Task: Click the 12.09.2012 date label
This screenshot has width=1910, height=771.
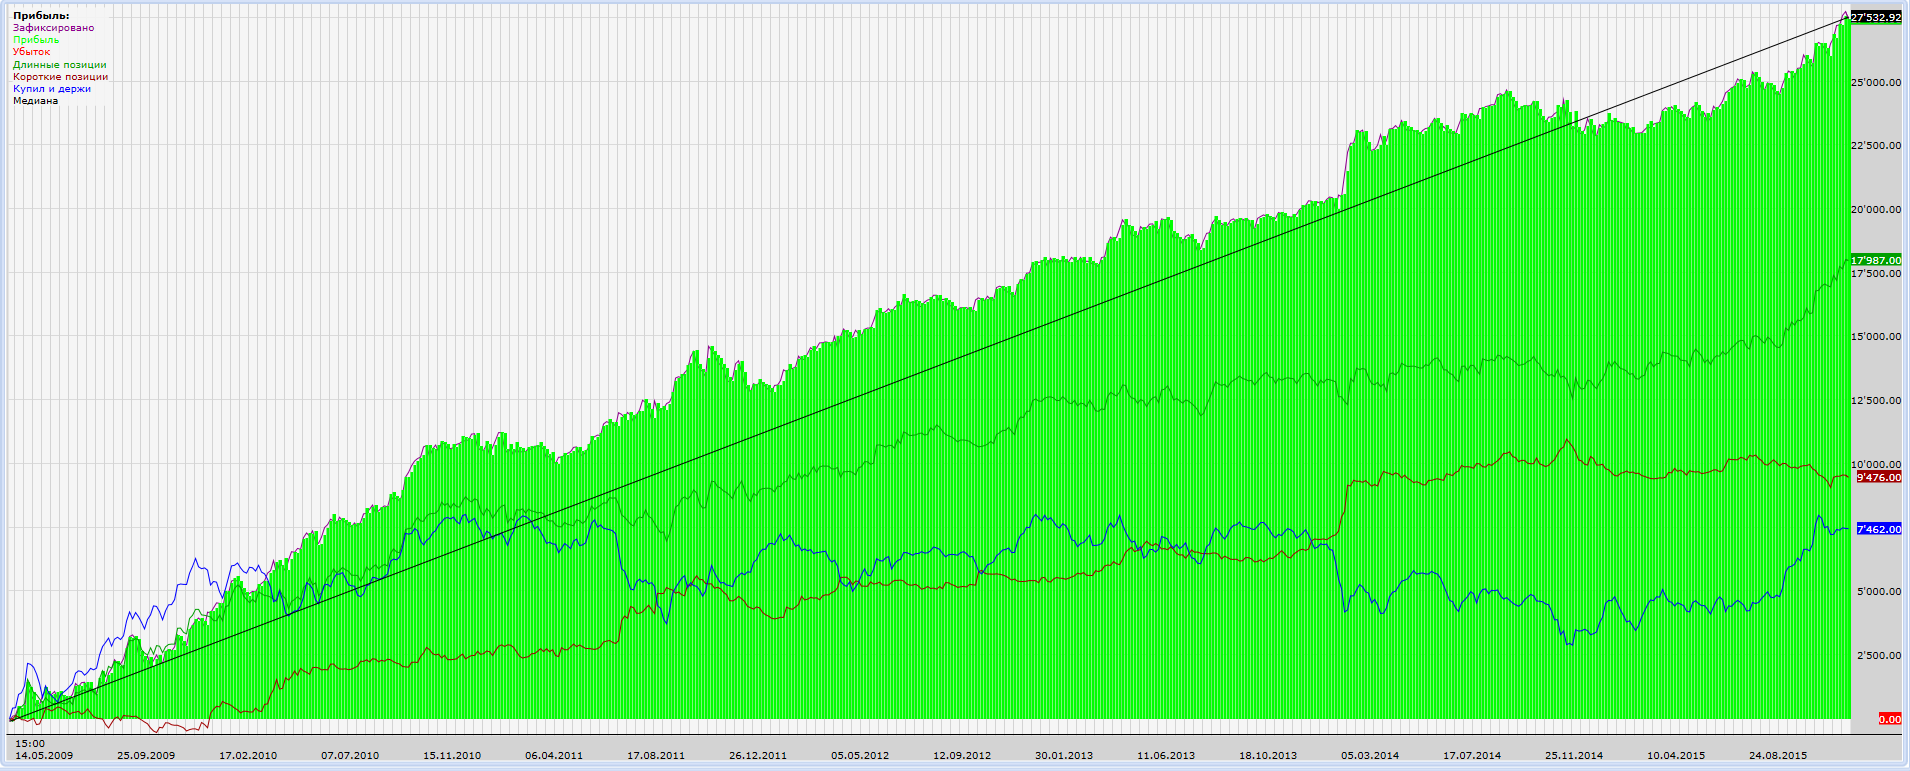Action: [962, 756]
